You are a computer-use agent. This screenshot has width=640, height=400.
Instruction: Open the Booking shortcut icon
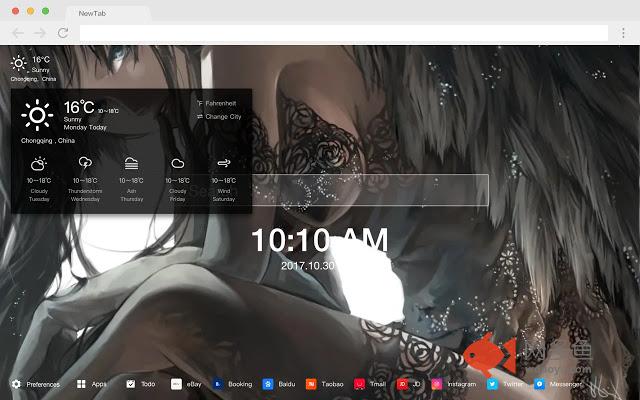click(x=217, y=384)
